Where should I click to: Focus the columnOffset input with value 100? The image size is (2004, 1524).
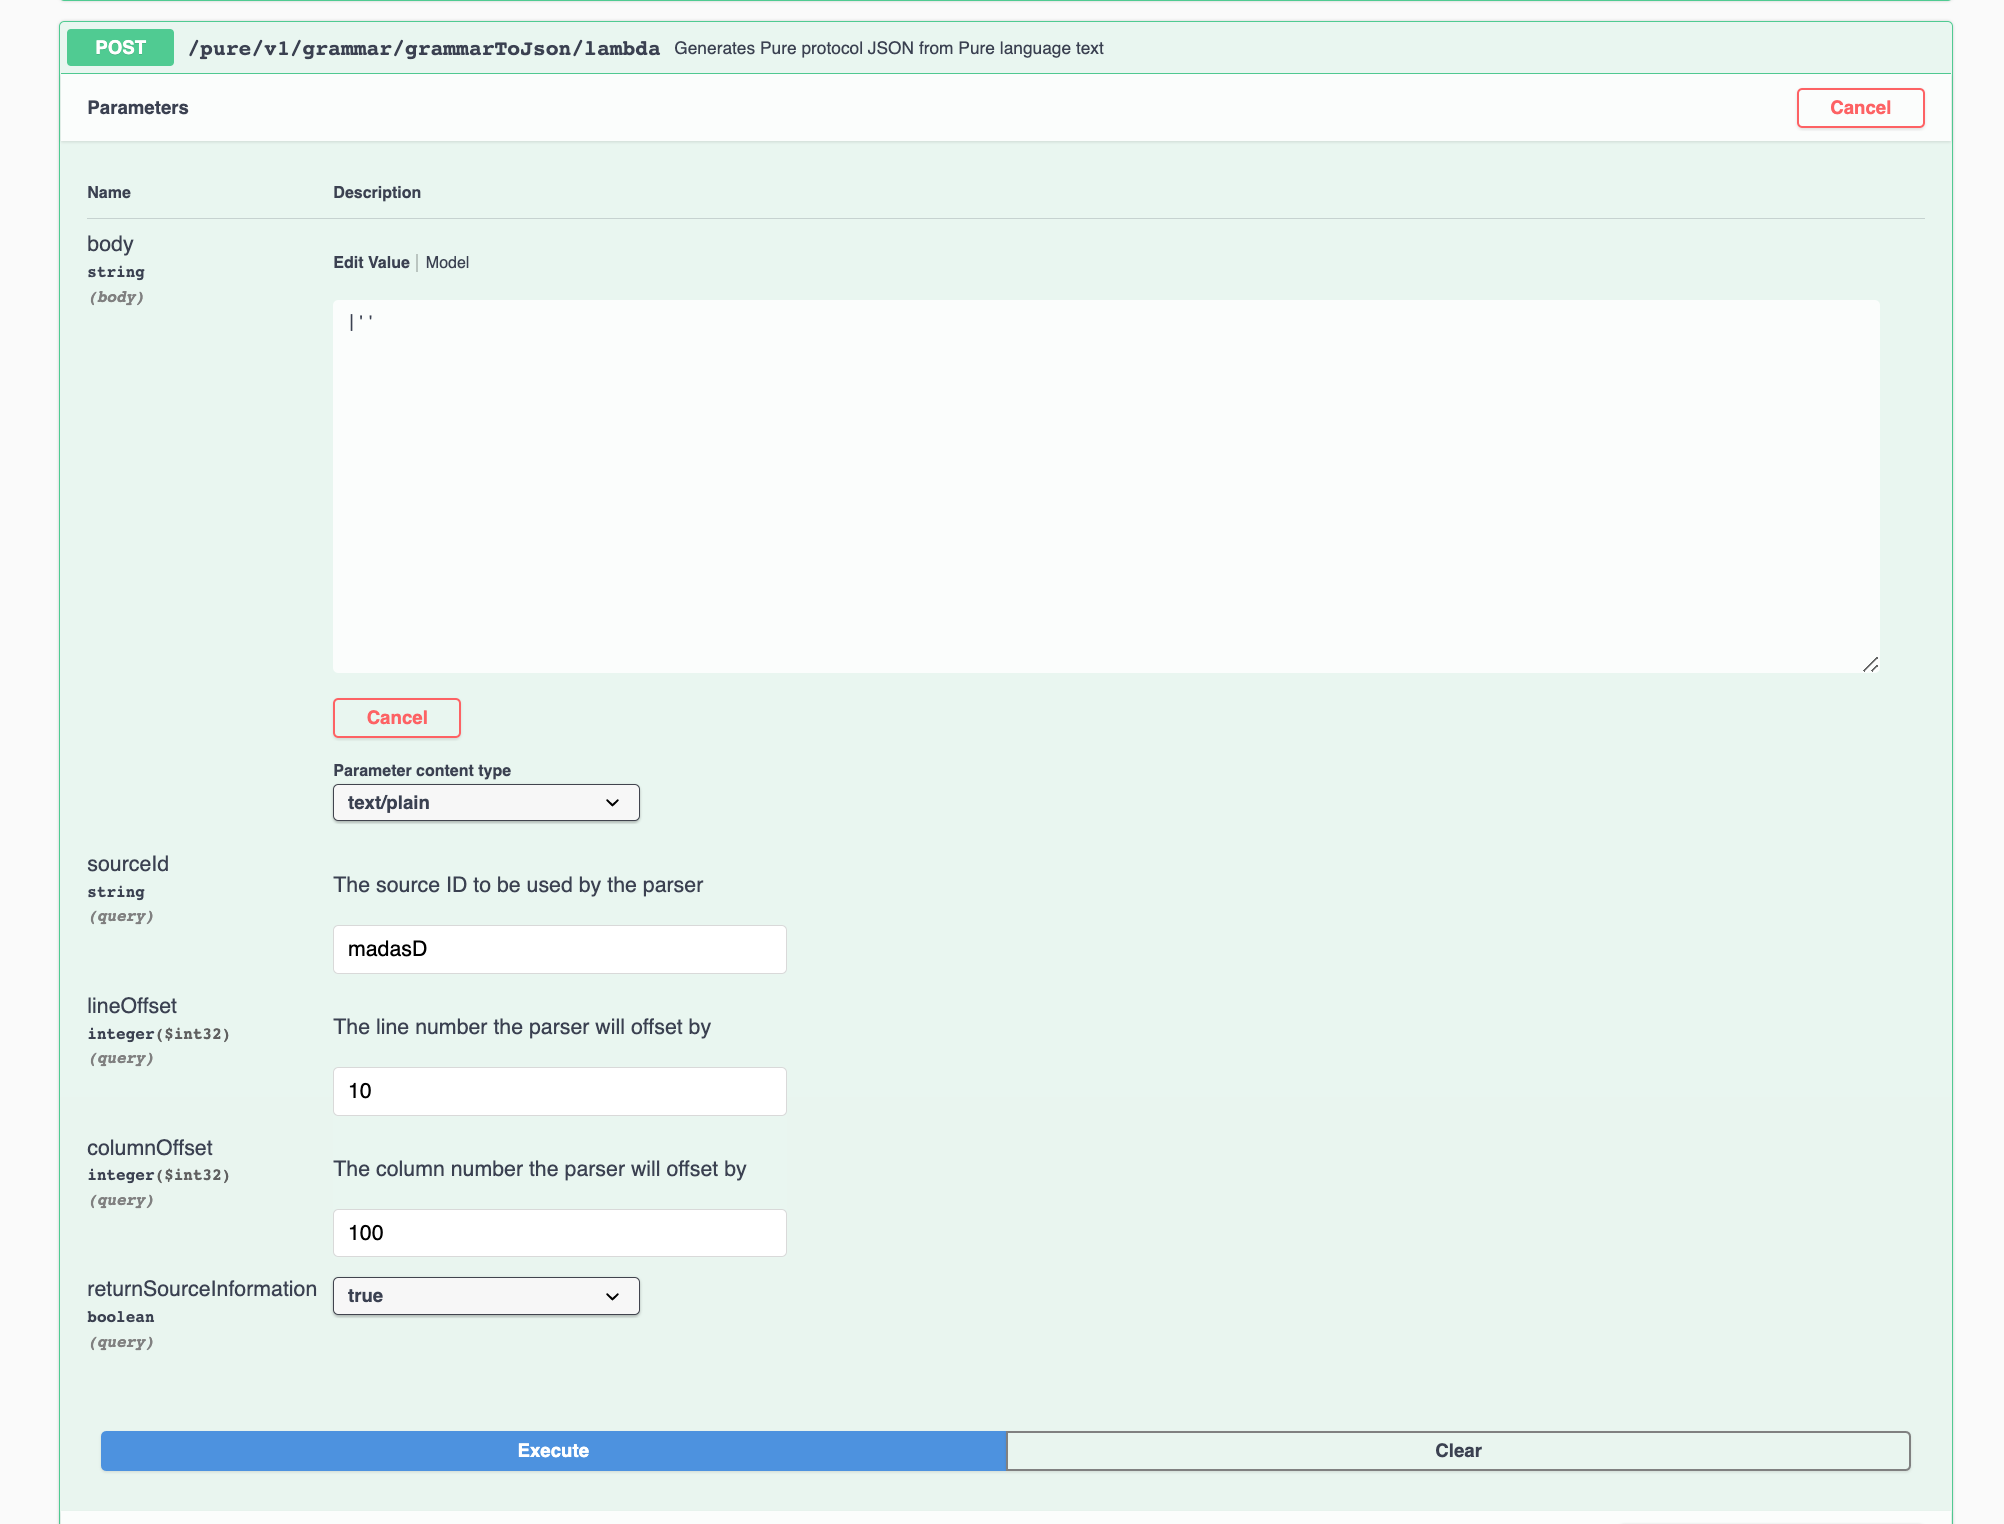pos(559,1233)
